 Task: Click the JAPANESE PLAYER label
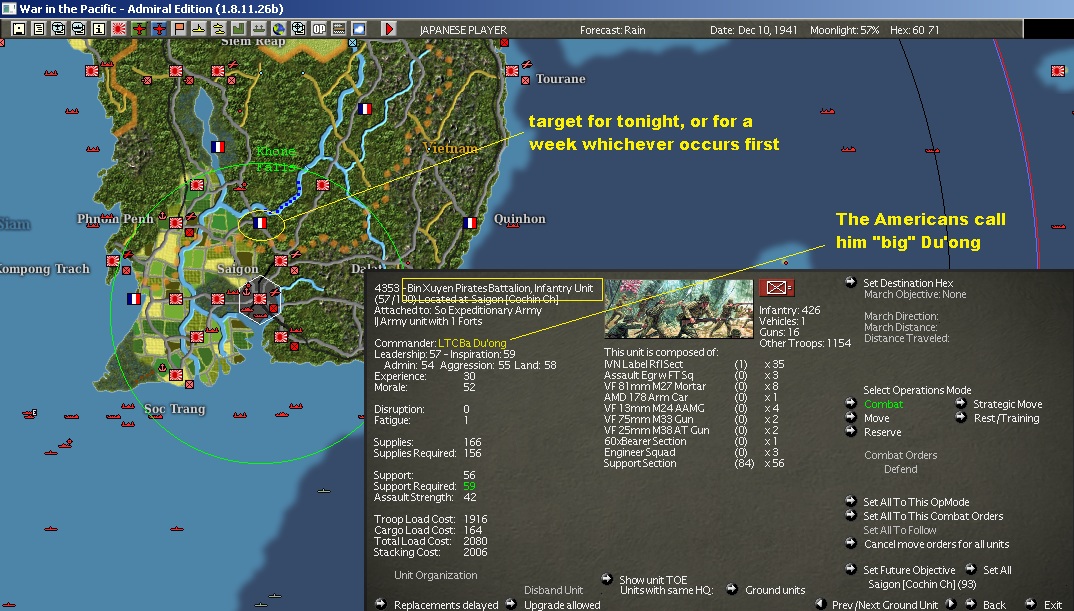(463, 30)
